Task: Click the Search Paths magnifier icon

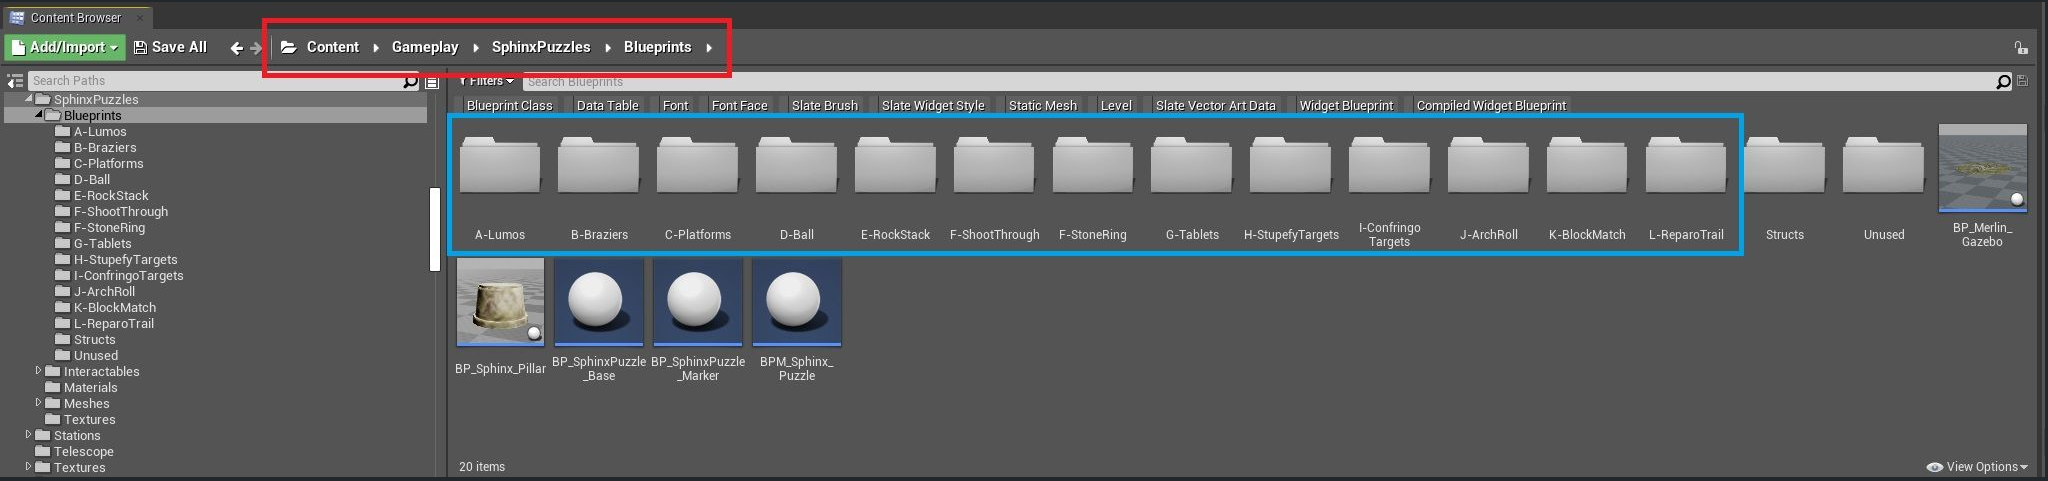Action: point(410,81)
